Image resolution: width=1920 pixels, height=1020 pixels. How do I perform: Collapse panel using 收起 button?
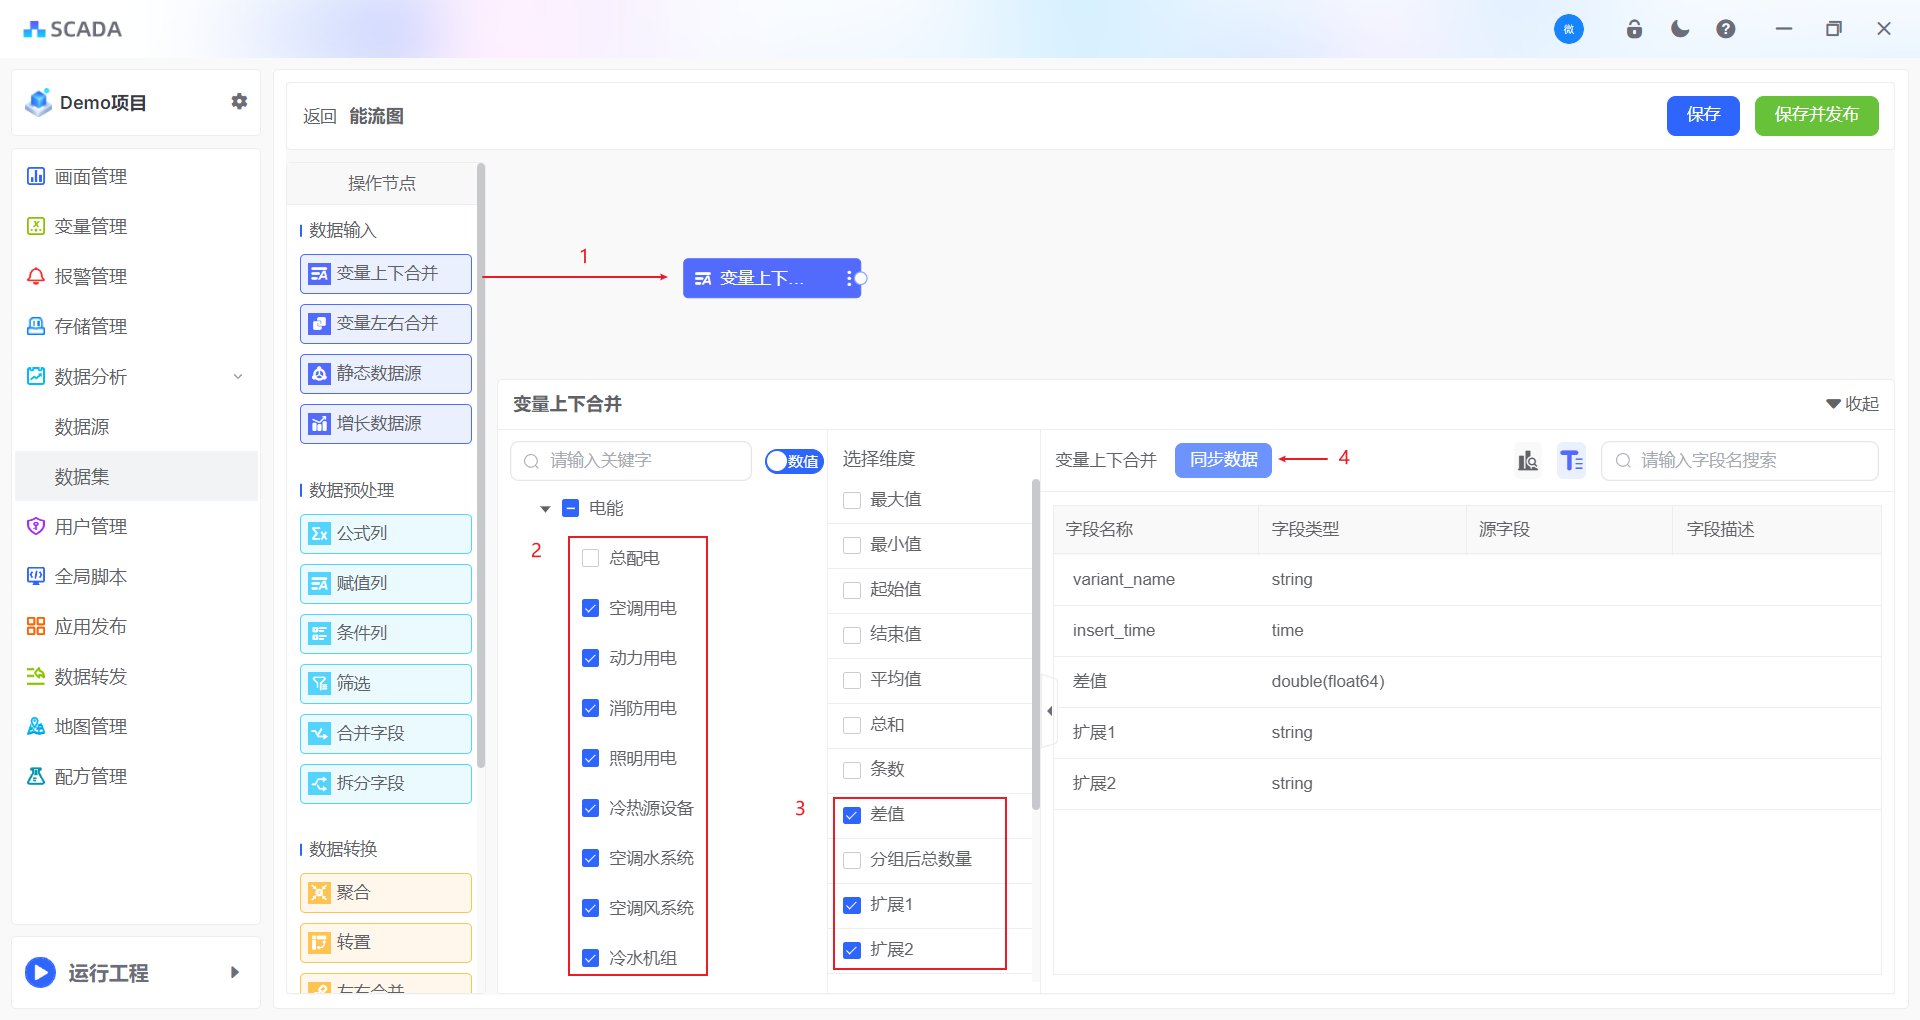pyautogui.click(x=1852, y=404)
